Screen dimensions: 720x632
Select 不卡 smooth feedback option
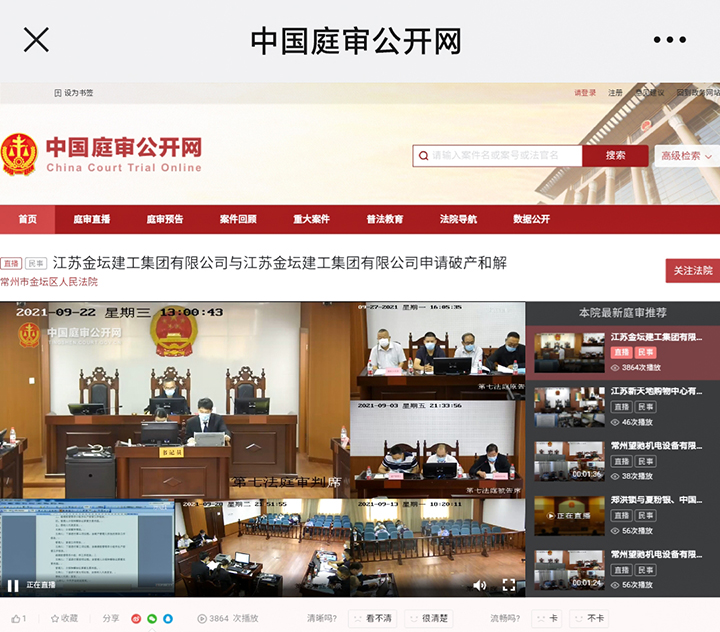point(589,619)
